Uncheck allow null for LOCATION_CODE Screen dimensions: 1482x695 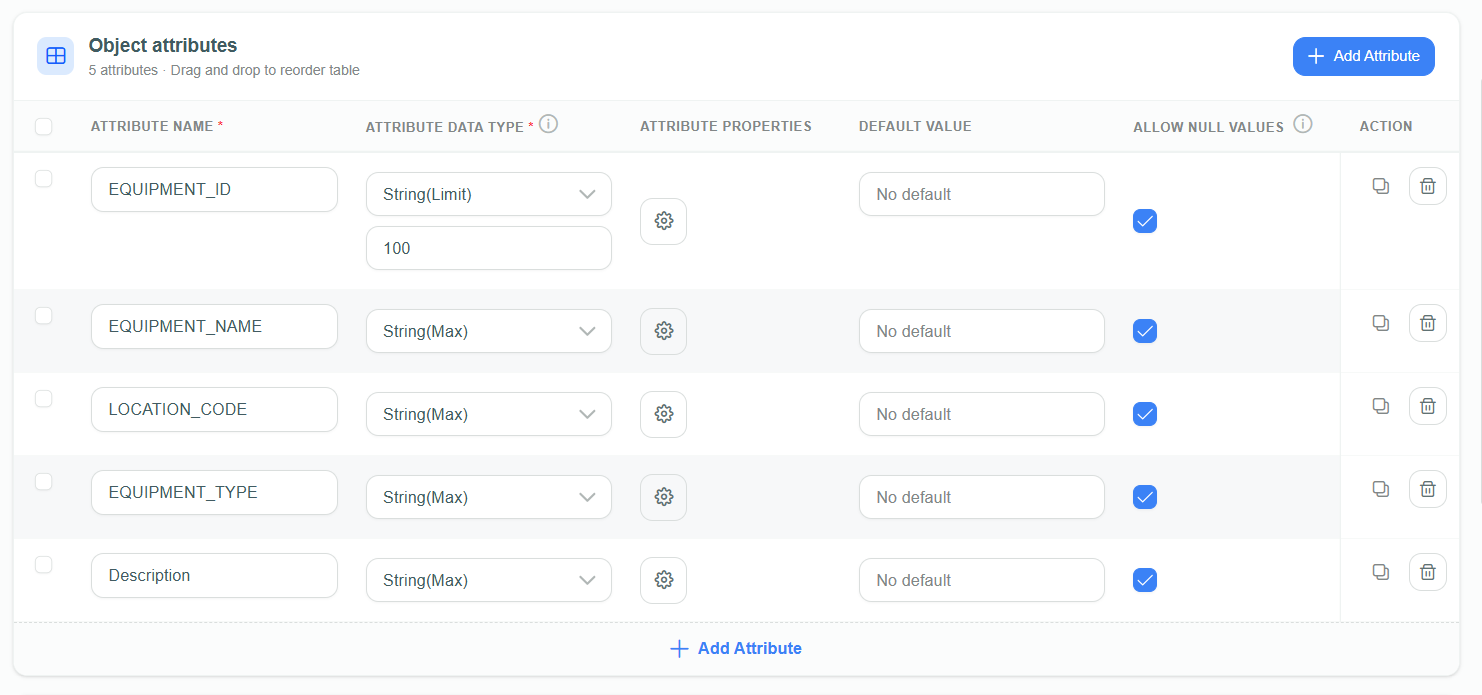(1145, 414)
